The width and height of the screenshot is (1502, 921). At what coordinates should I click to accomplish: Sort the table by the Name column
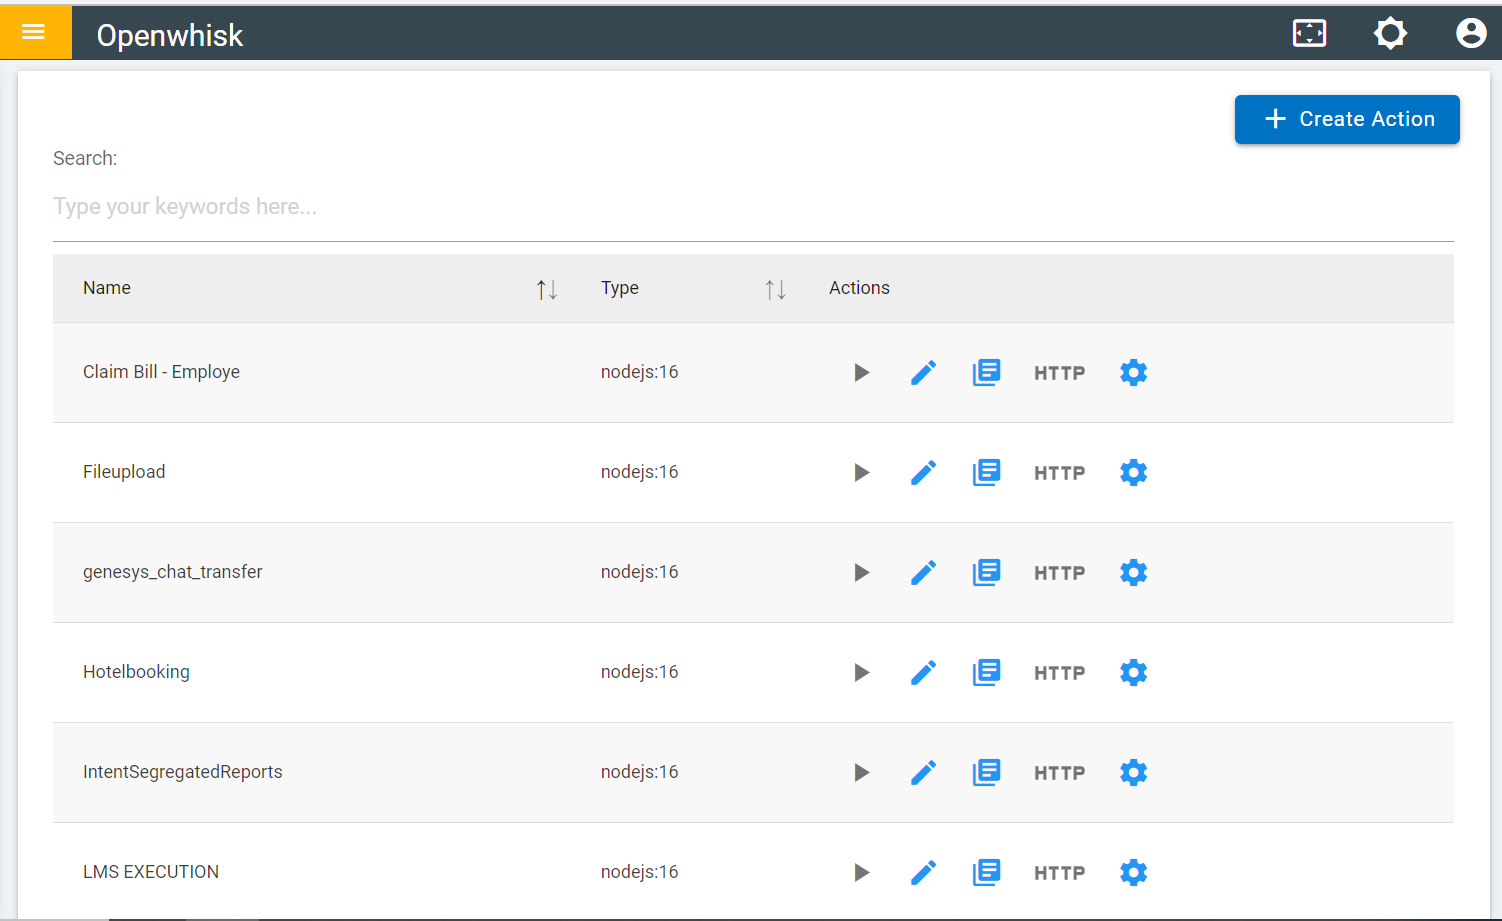click(547, 289)
